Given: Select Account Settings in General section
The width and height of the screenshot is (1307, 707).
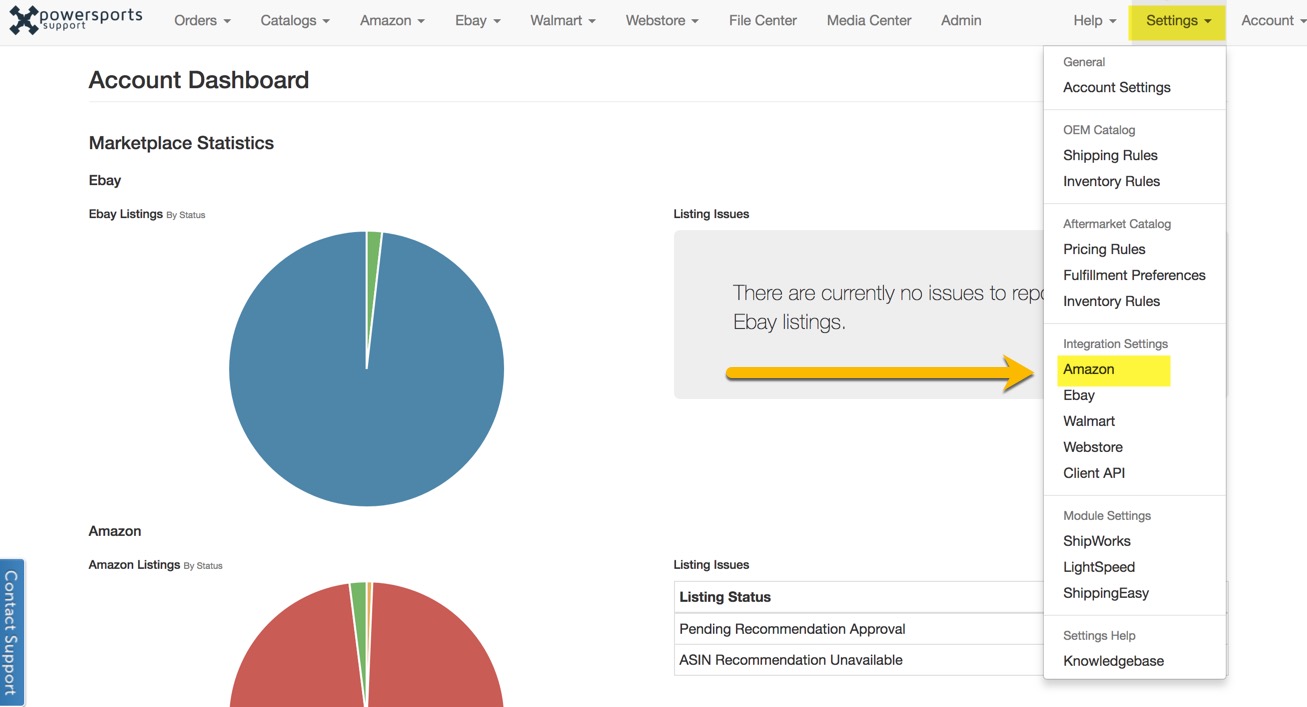Looking at the screenshot, I should point(1117,87).
